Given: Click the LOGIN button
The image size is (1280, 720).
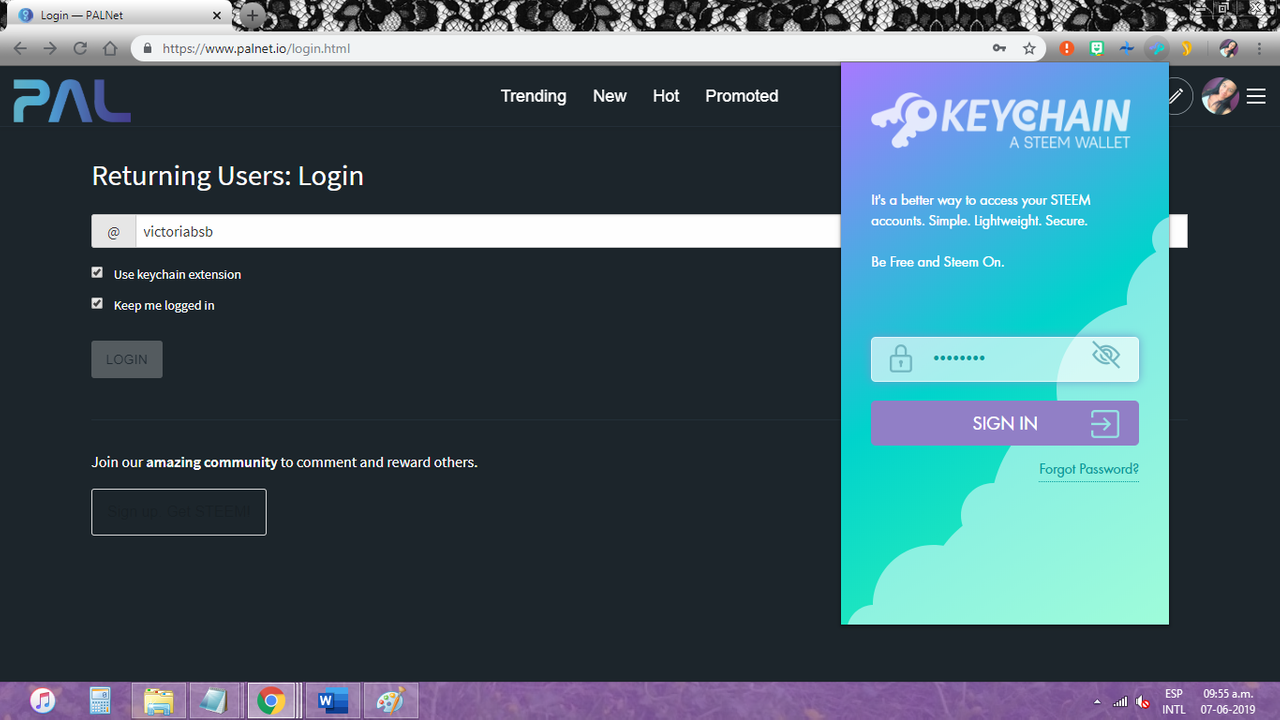Looking at the screenshot, I should point(127,359).
